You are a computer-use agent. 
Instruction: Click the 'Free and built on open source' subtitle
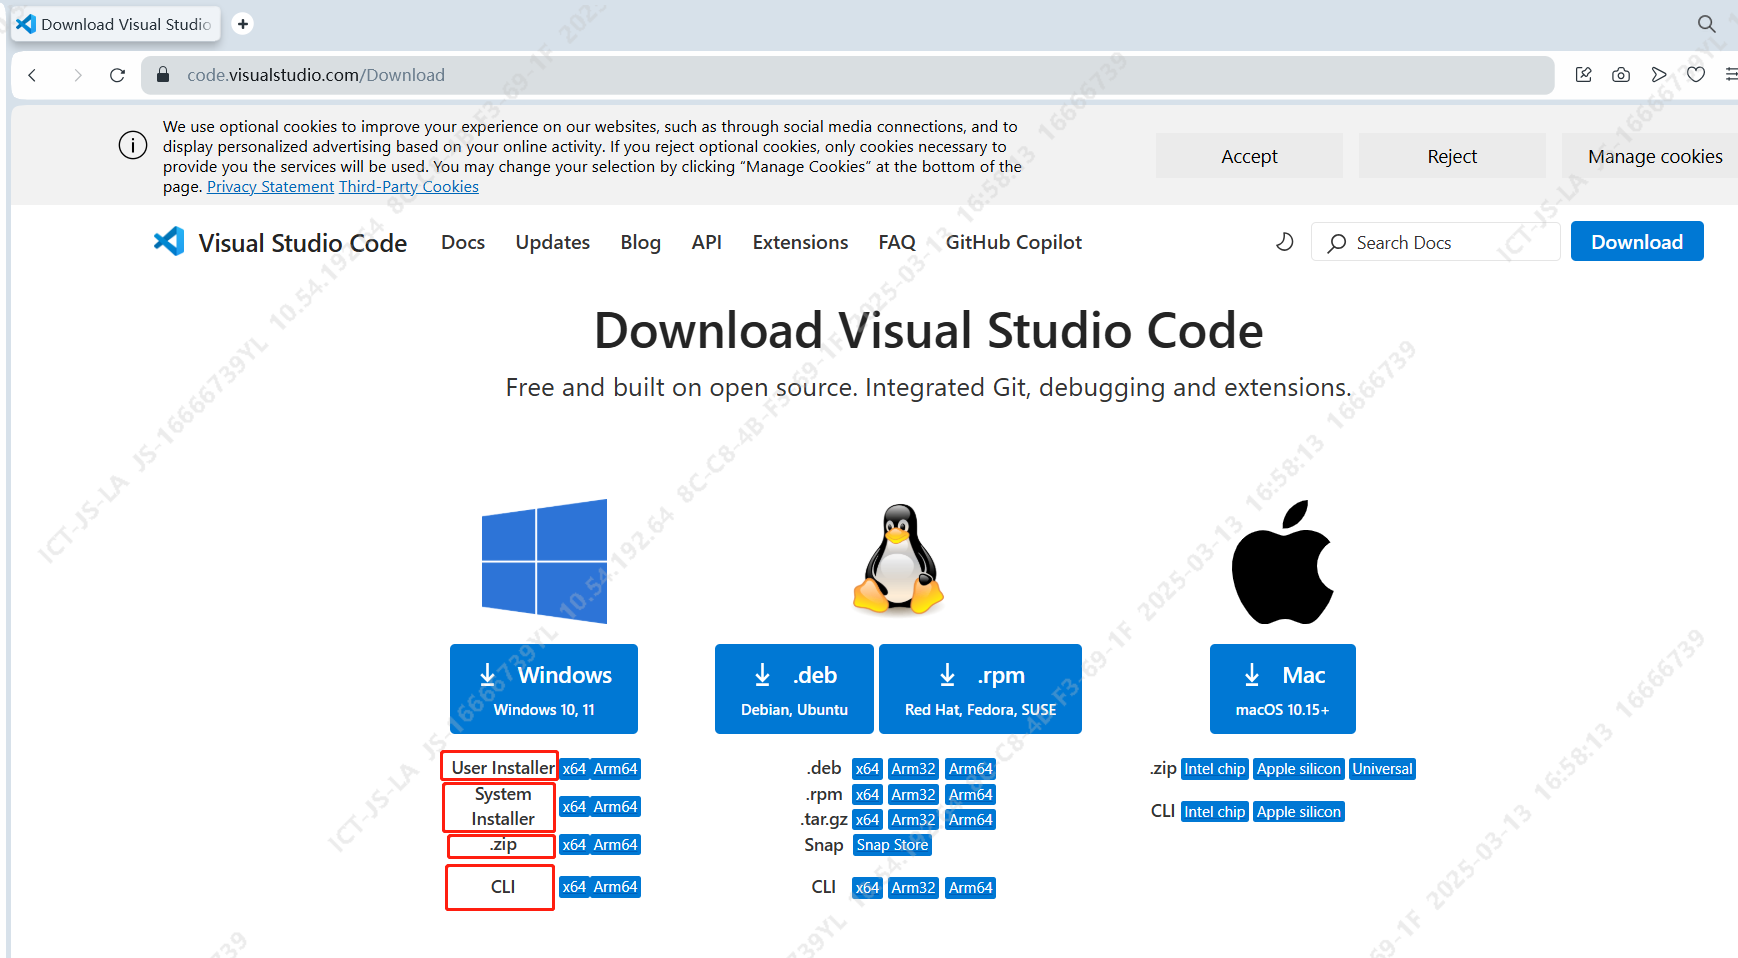pos(928,388)
